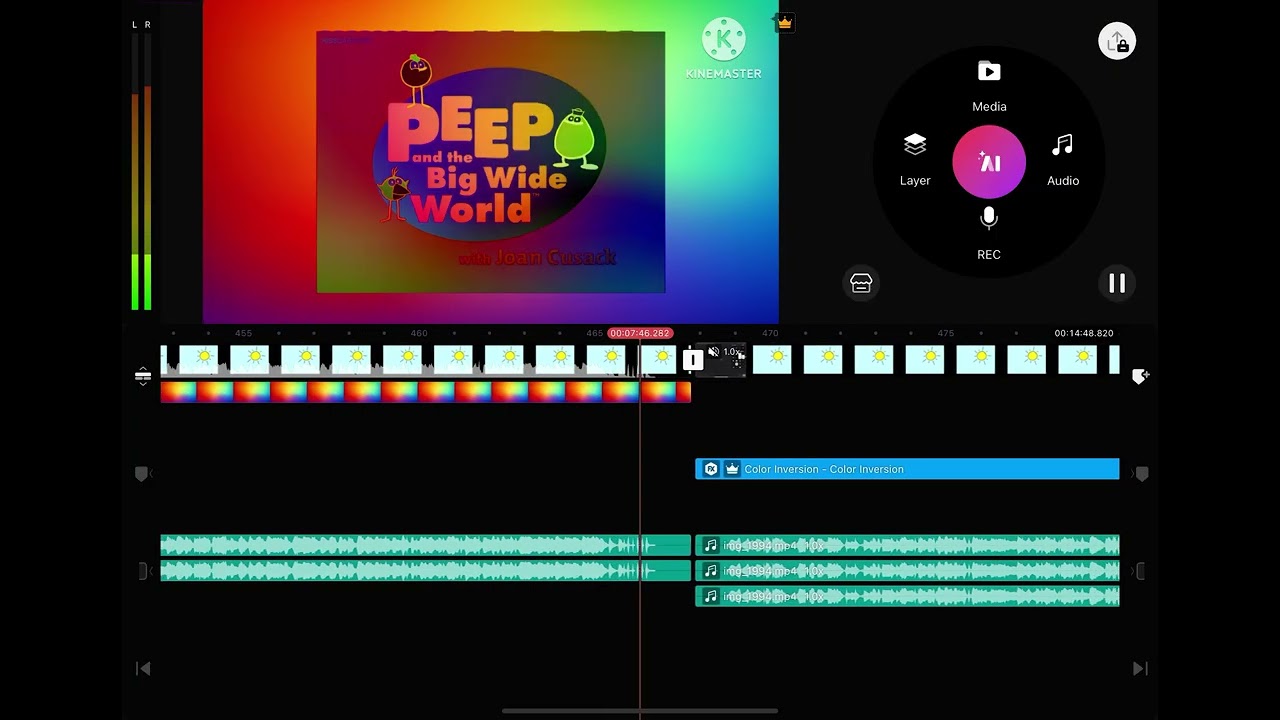Click the right audio level meter
This screenshot has width=1280, height=720.
[148, 172]
